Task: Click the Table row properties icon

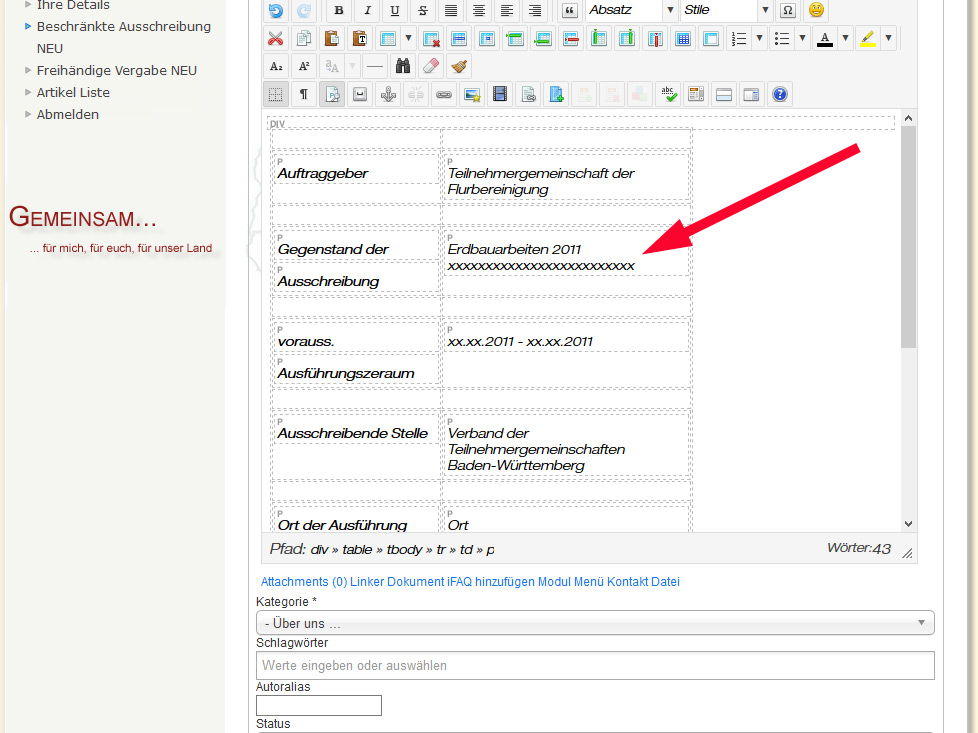Action: pos(459,39)
